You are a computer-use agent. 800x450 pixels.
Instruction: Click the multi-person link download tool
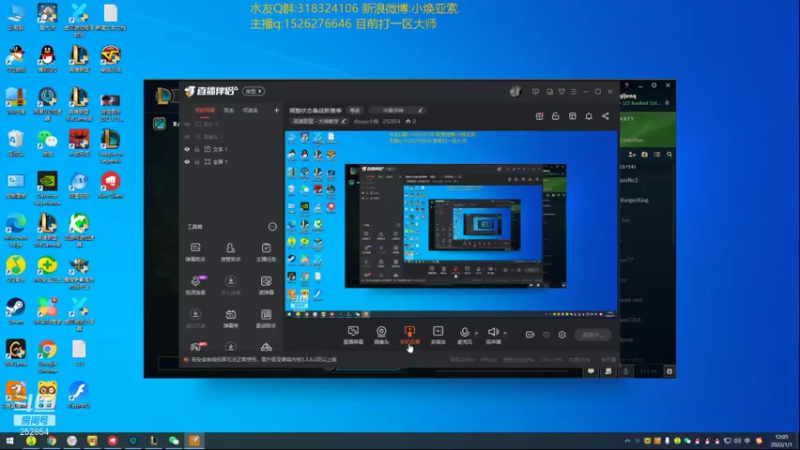coord(231,285)
